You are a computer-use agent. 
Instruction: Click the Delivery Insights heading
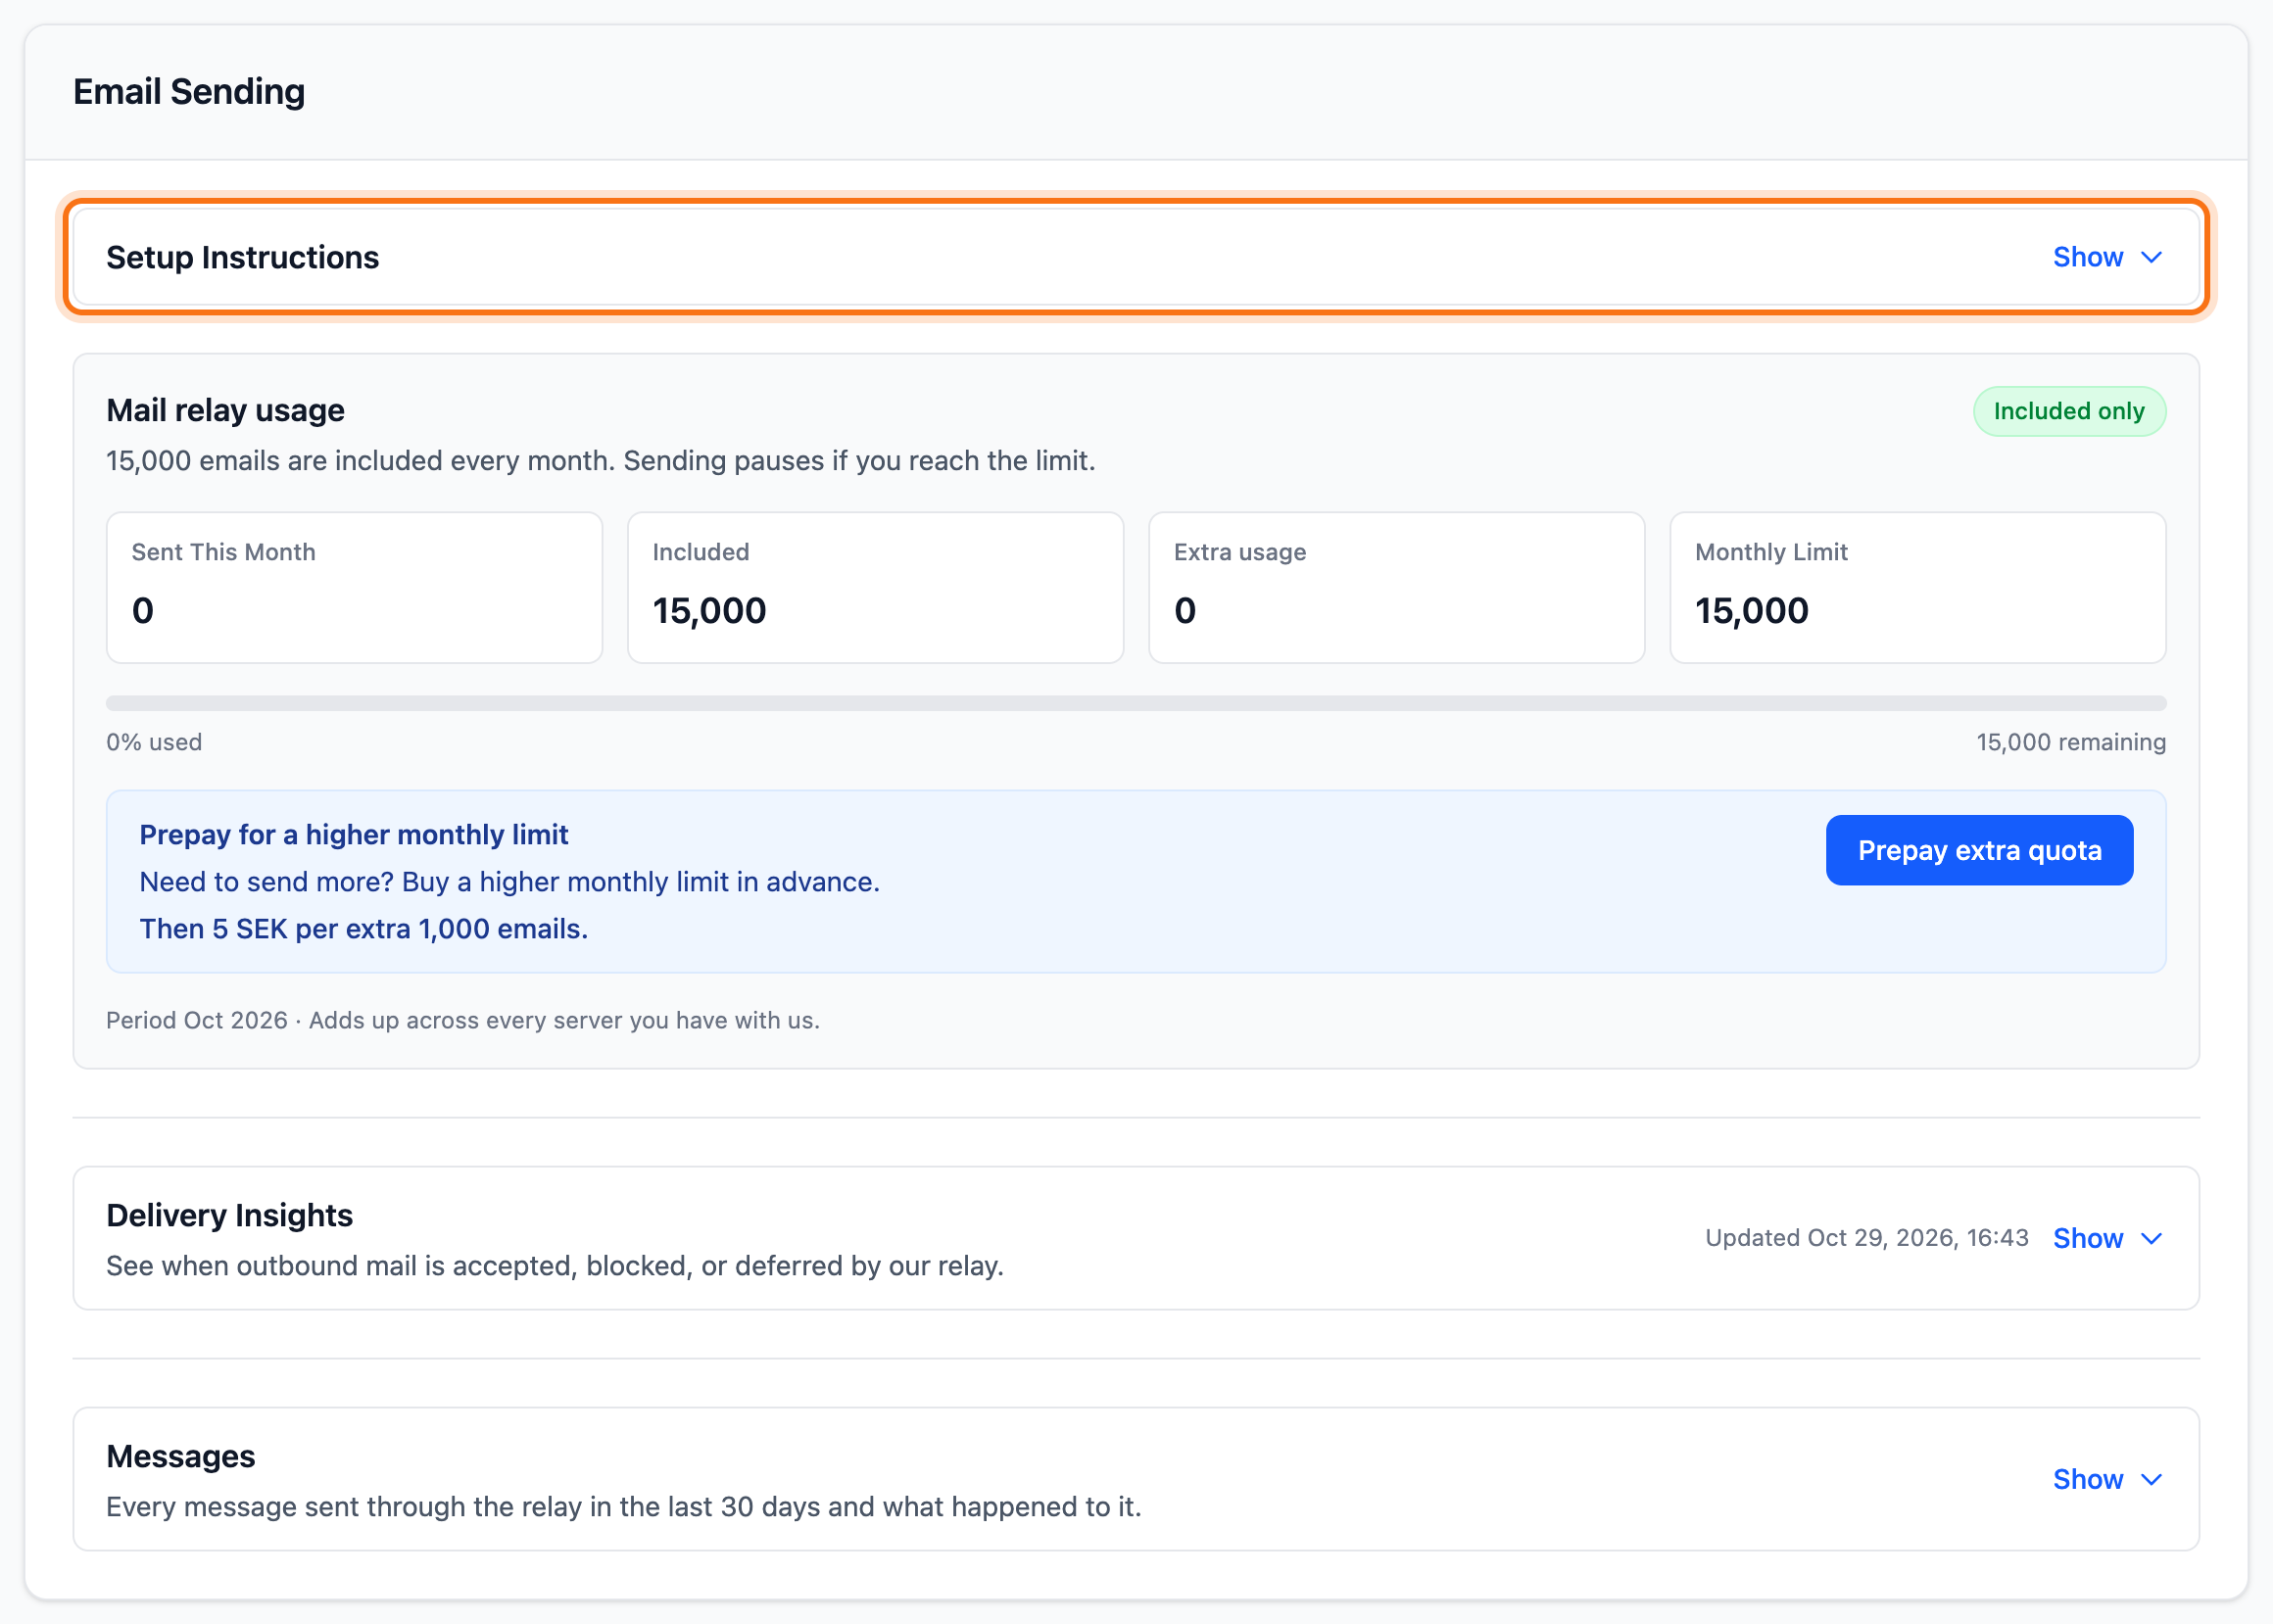pyautogui.click(x=229, y=1215)
